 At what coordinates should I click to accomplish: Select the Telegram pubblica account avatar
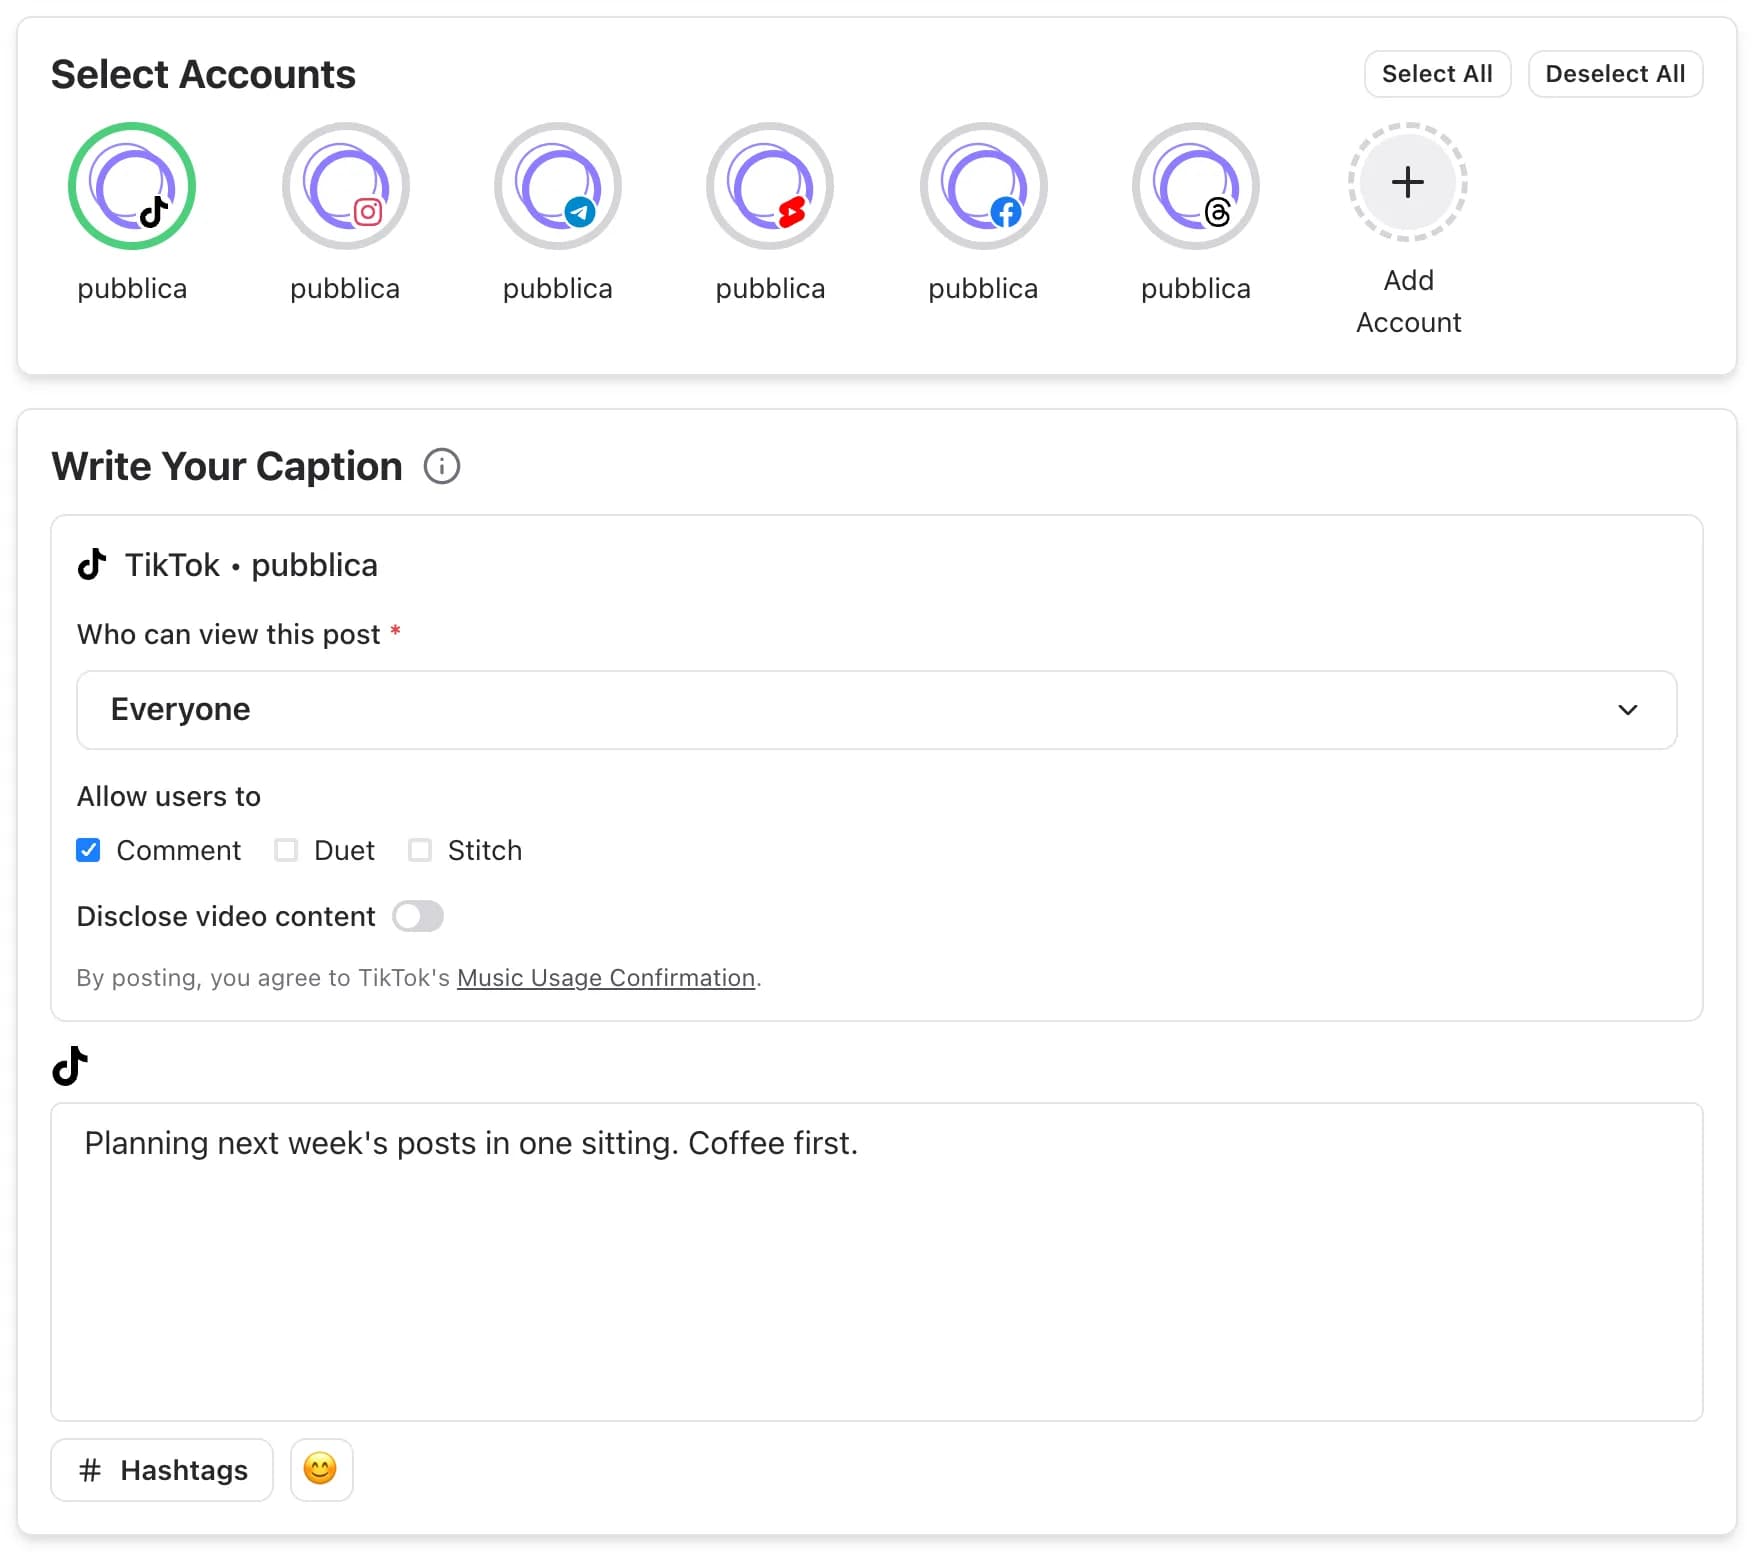558,186
